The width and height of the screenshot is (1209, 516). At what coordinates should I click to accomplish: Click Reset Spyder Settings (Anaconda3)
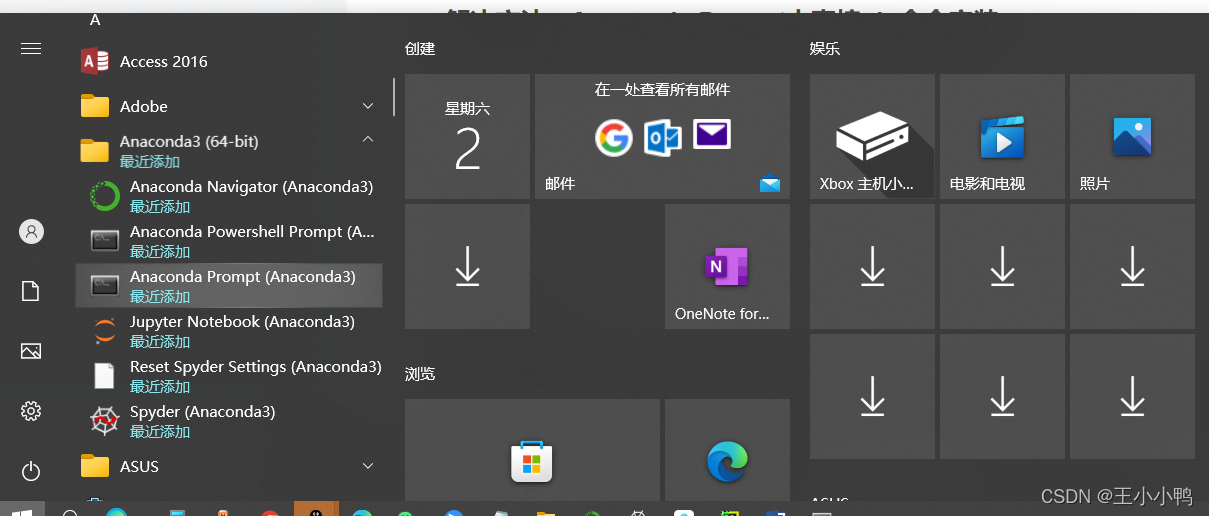[x=229, y=376]
